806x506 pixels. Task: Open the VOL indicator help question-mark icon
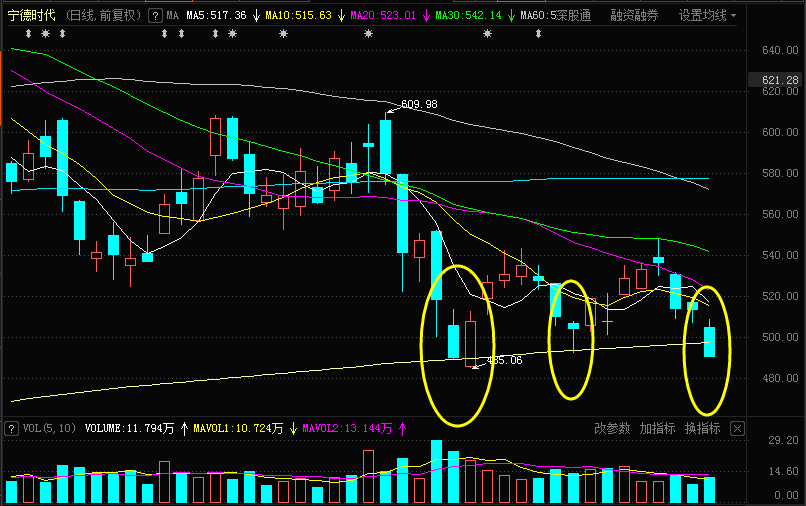pyautogui.click(x=11, y=428)
